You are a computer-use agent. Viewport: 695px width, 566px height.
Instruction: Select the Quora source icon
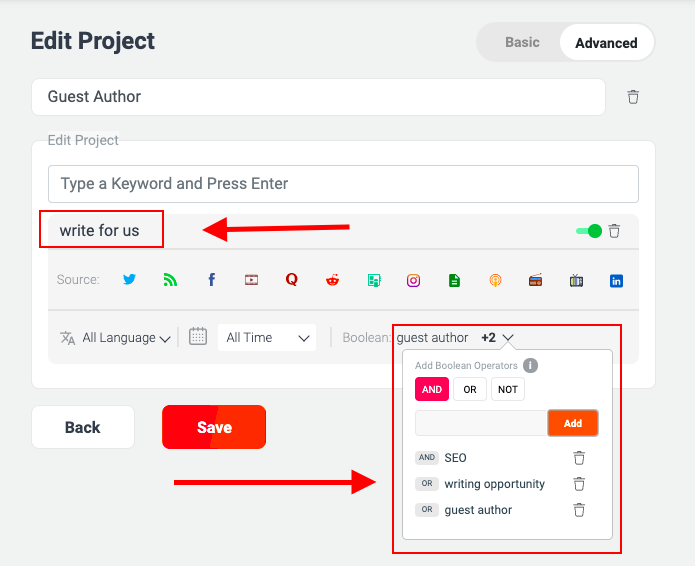coord(292,280)
